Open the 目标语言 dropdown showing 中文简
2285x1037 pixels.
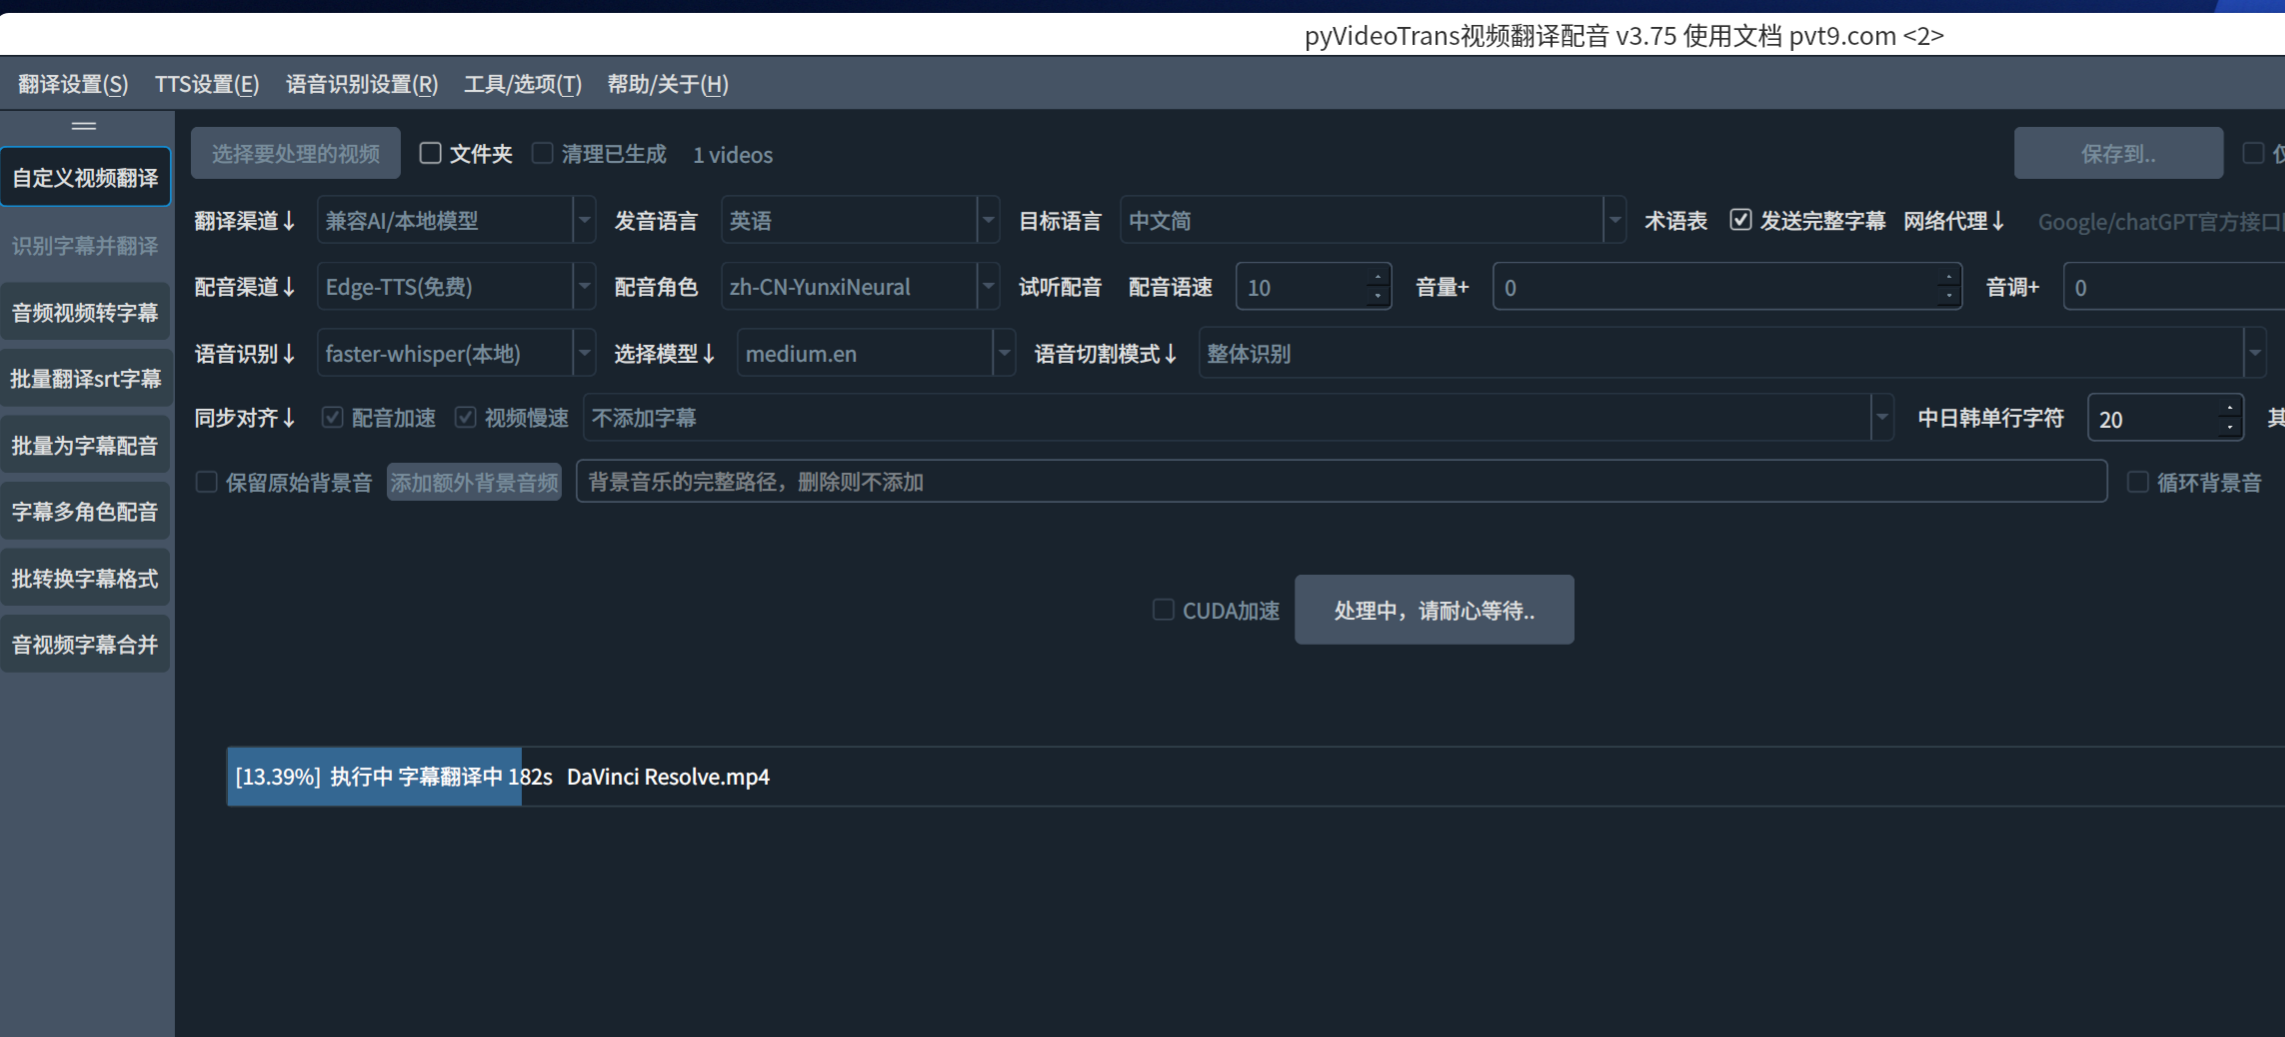(1373, 220)
